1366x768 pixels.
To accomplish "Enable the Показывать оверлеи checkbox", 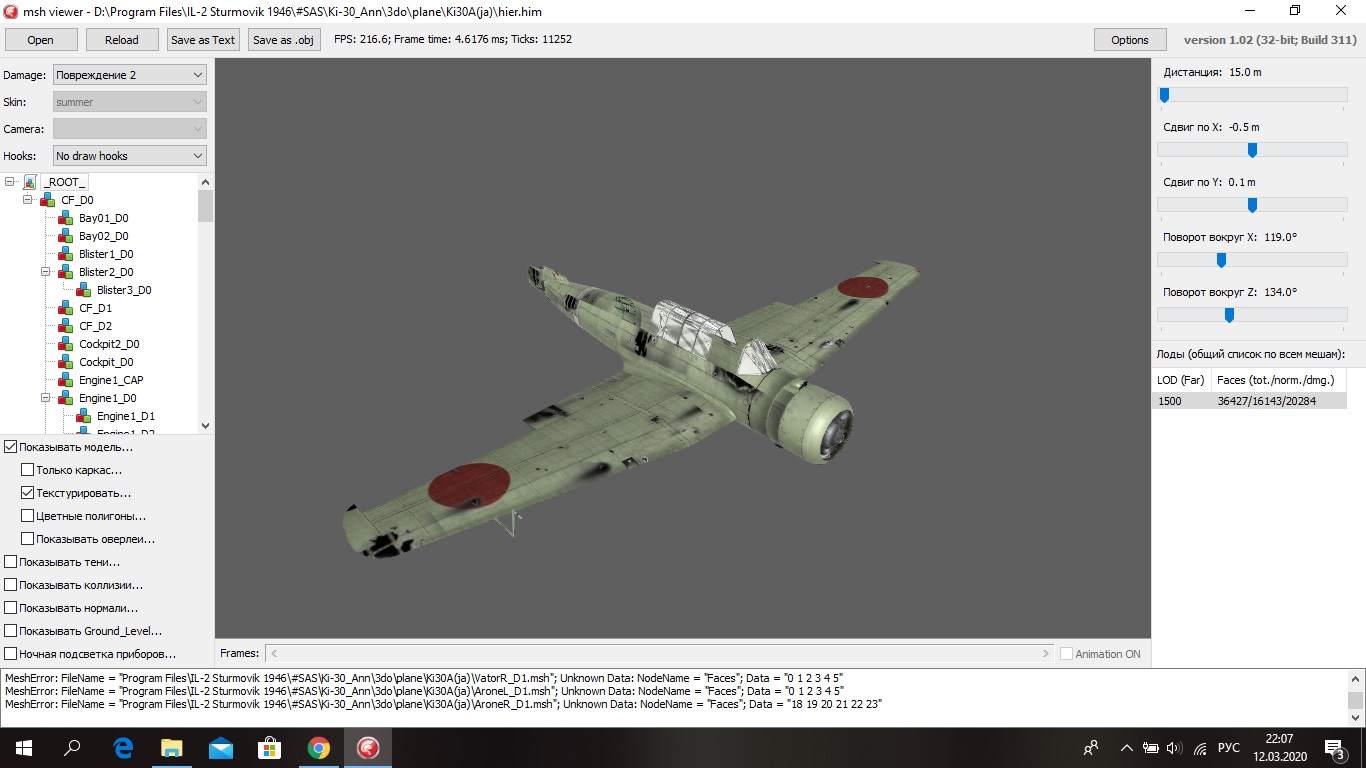I will click(x=28, y=539).
